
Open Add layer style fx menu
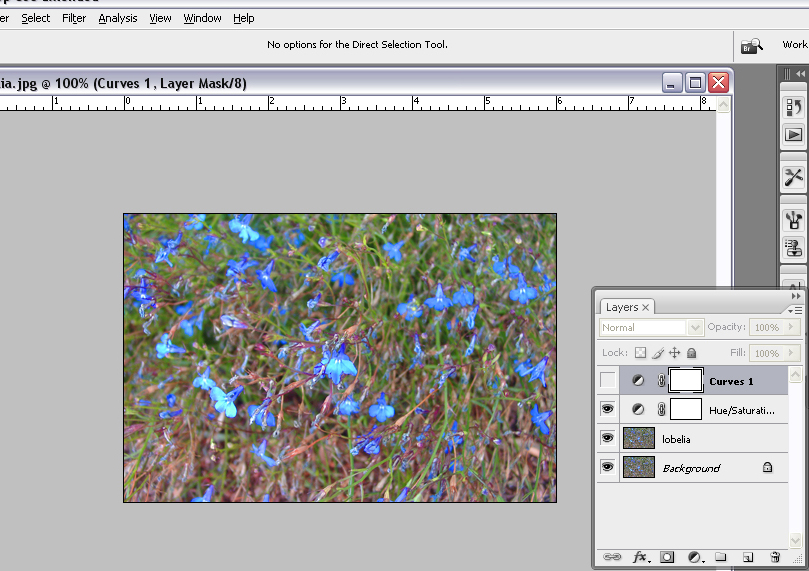coord(641,557)
